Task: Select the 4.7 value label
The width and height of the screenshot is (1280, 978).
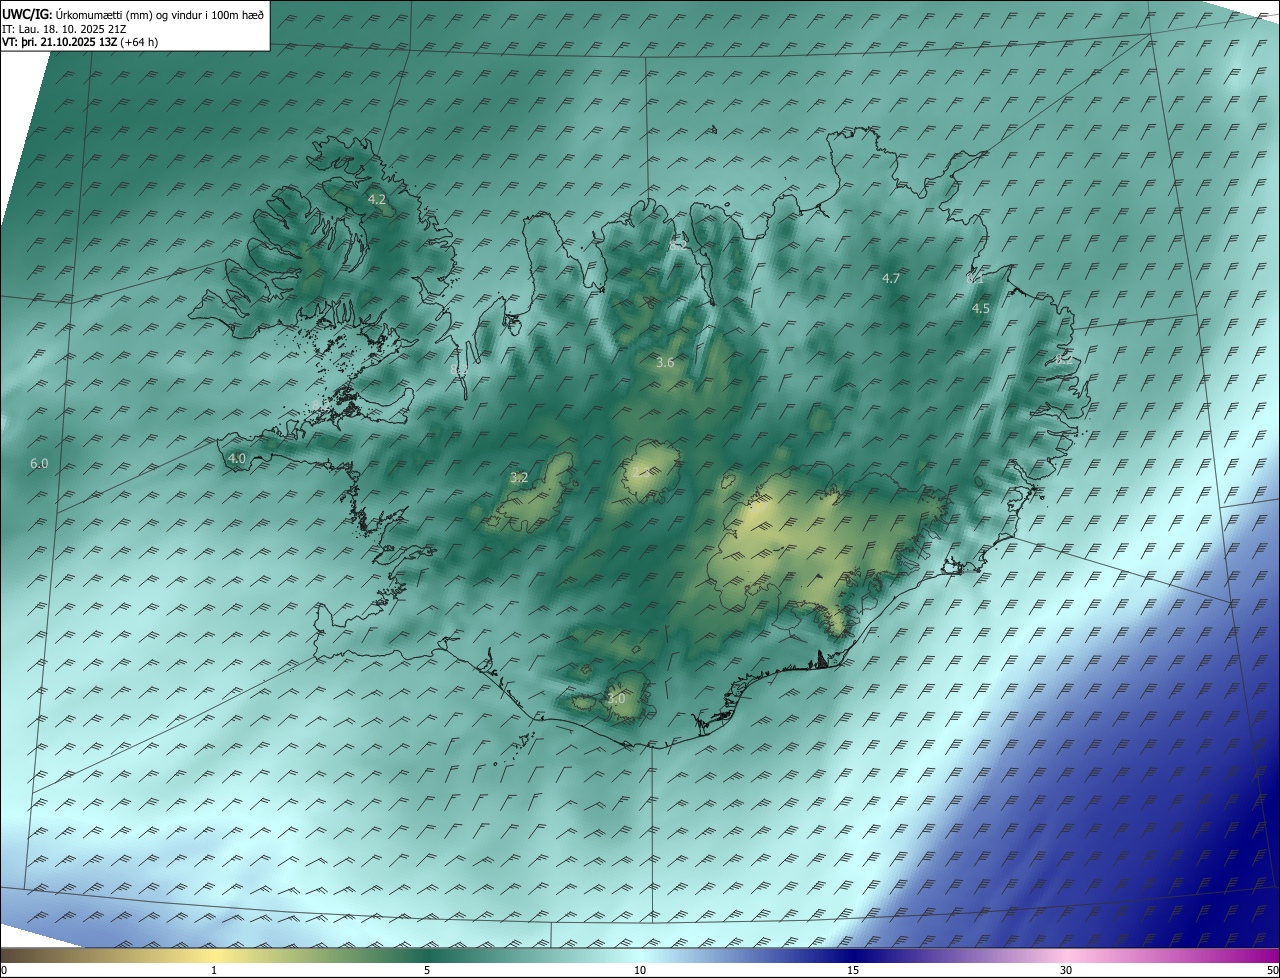Action: pyautogui.click(x=891, y=278)
